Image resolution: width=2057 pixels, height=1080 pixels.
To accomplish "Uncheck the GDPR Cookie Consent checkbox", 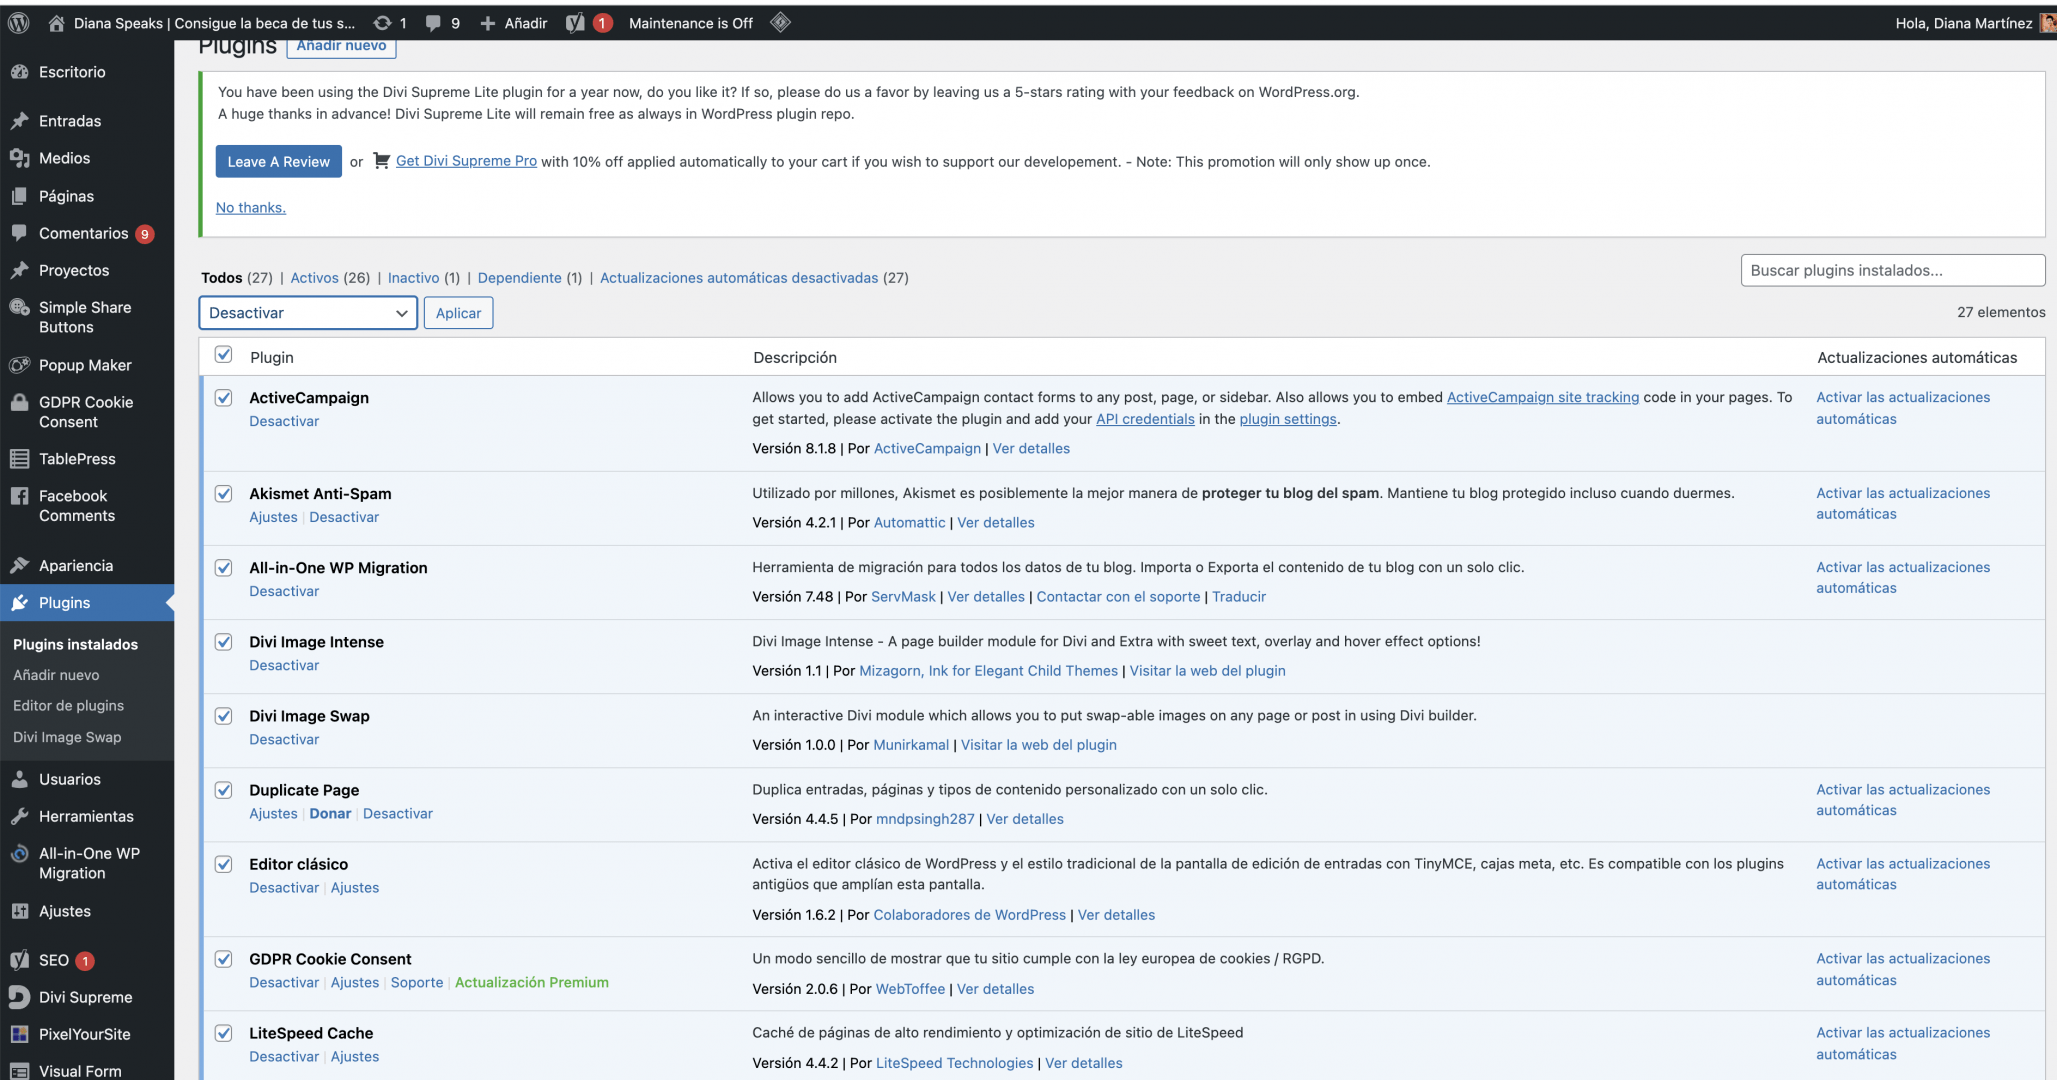I will tap(224, 959).
